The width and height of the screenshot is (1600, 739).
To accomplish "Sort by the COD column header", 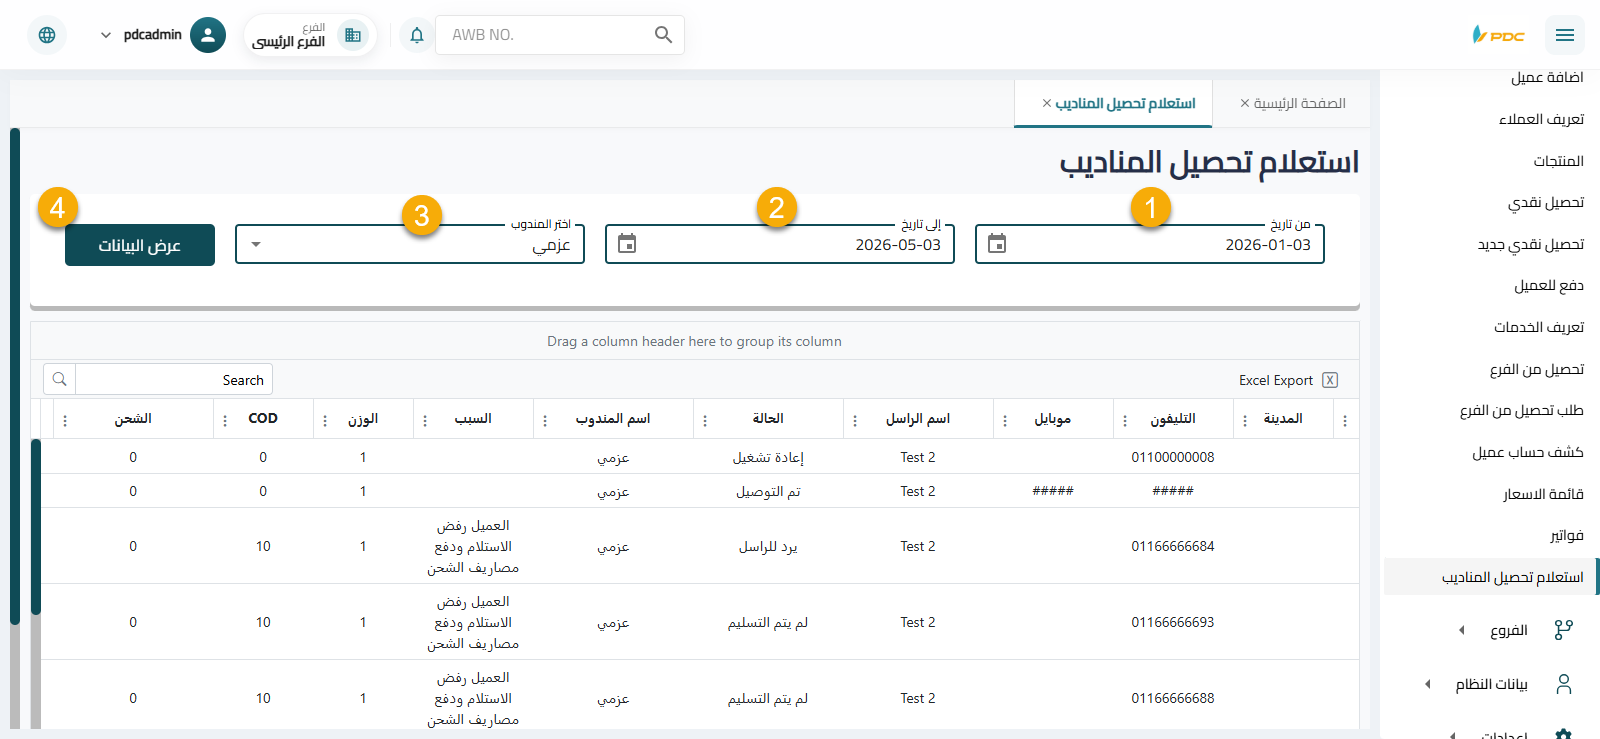I will tap(263, 418).
